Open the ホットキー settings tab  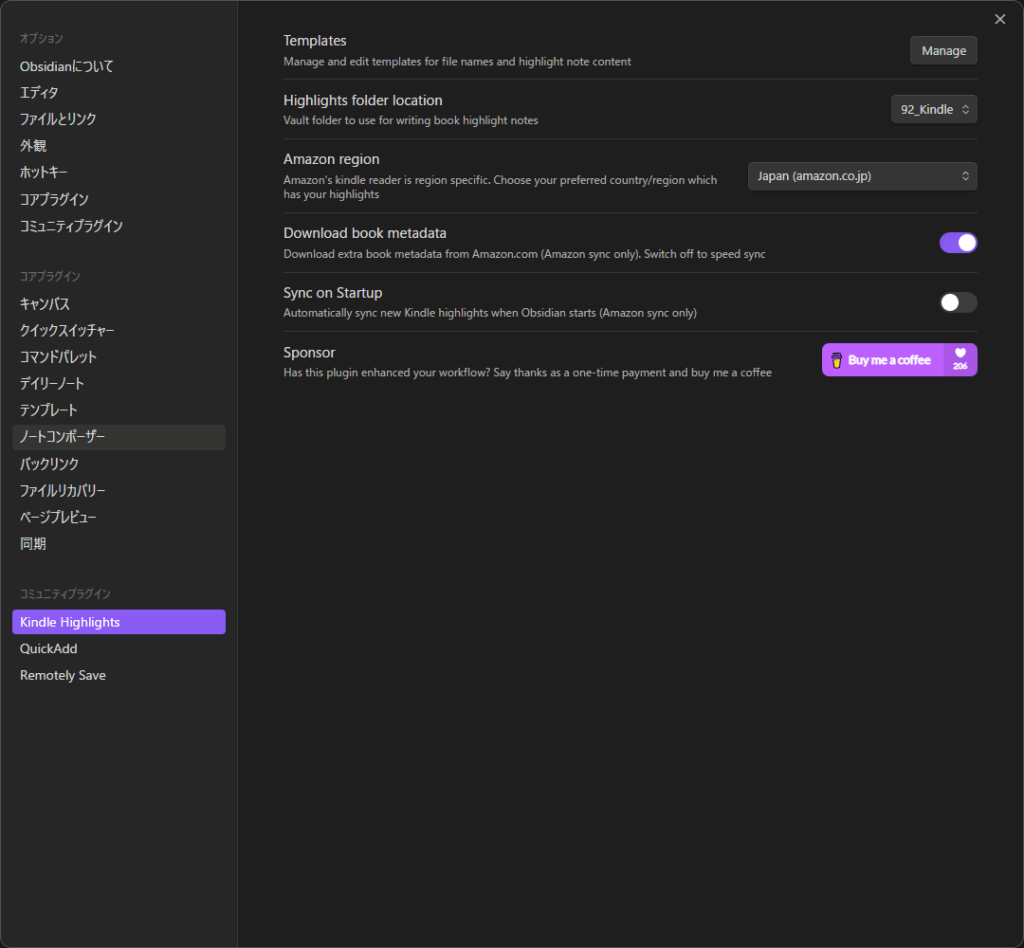119,172
